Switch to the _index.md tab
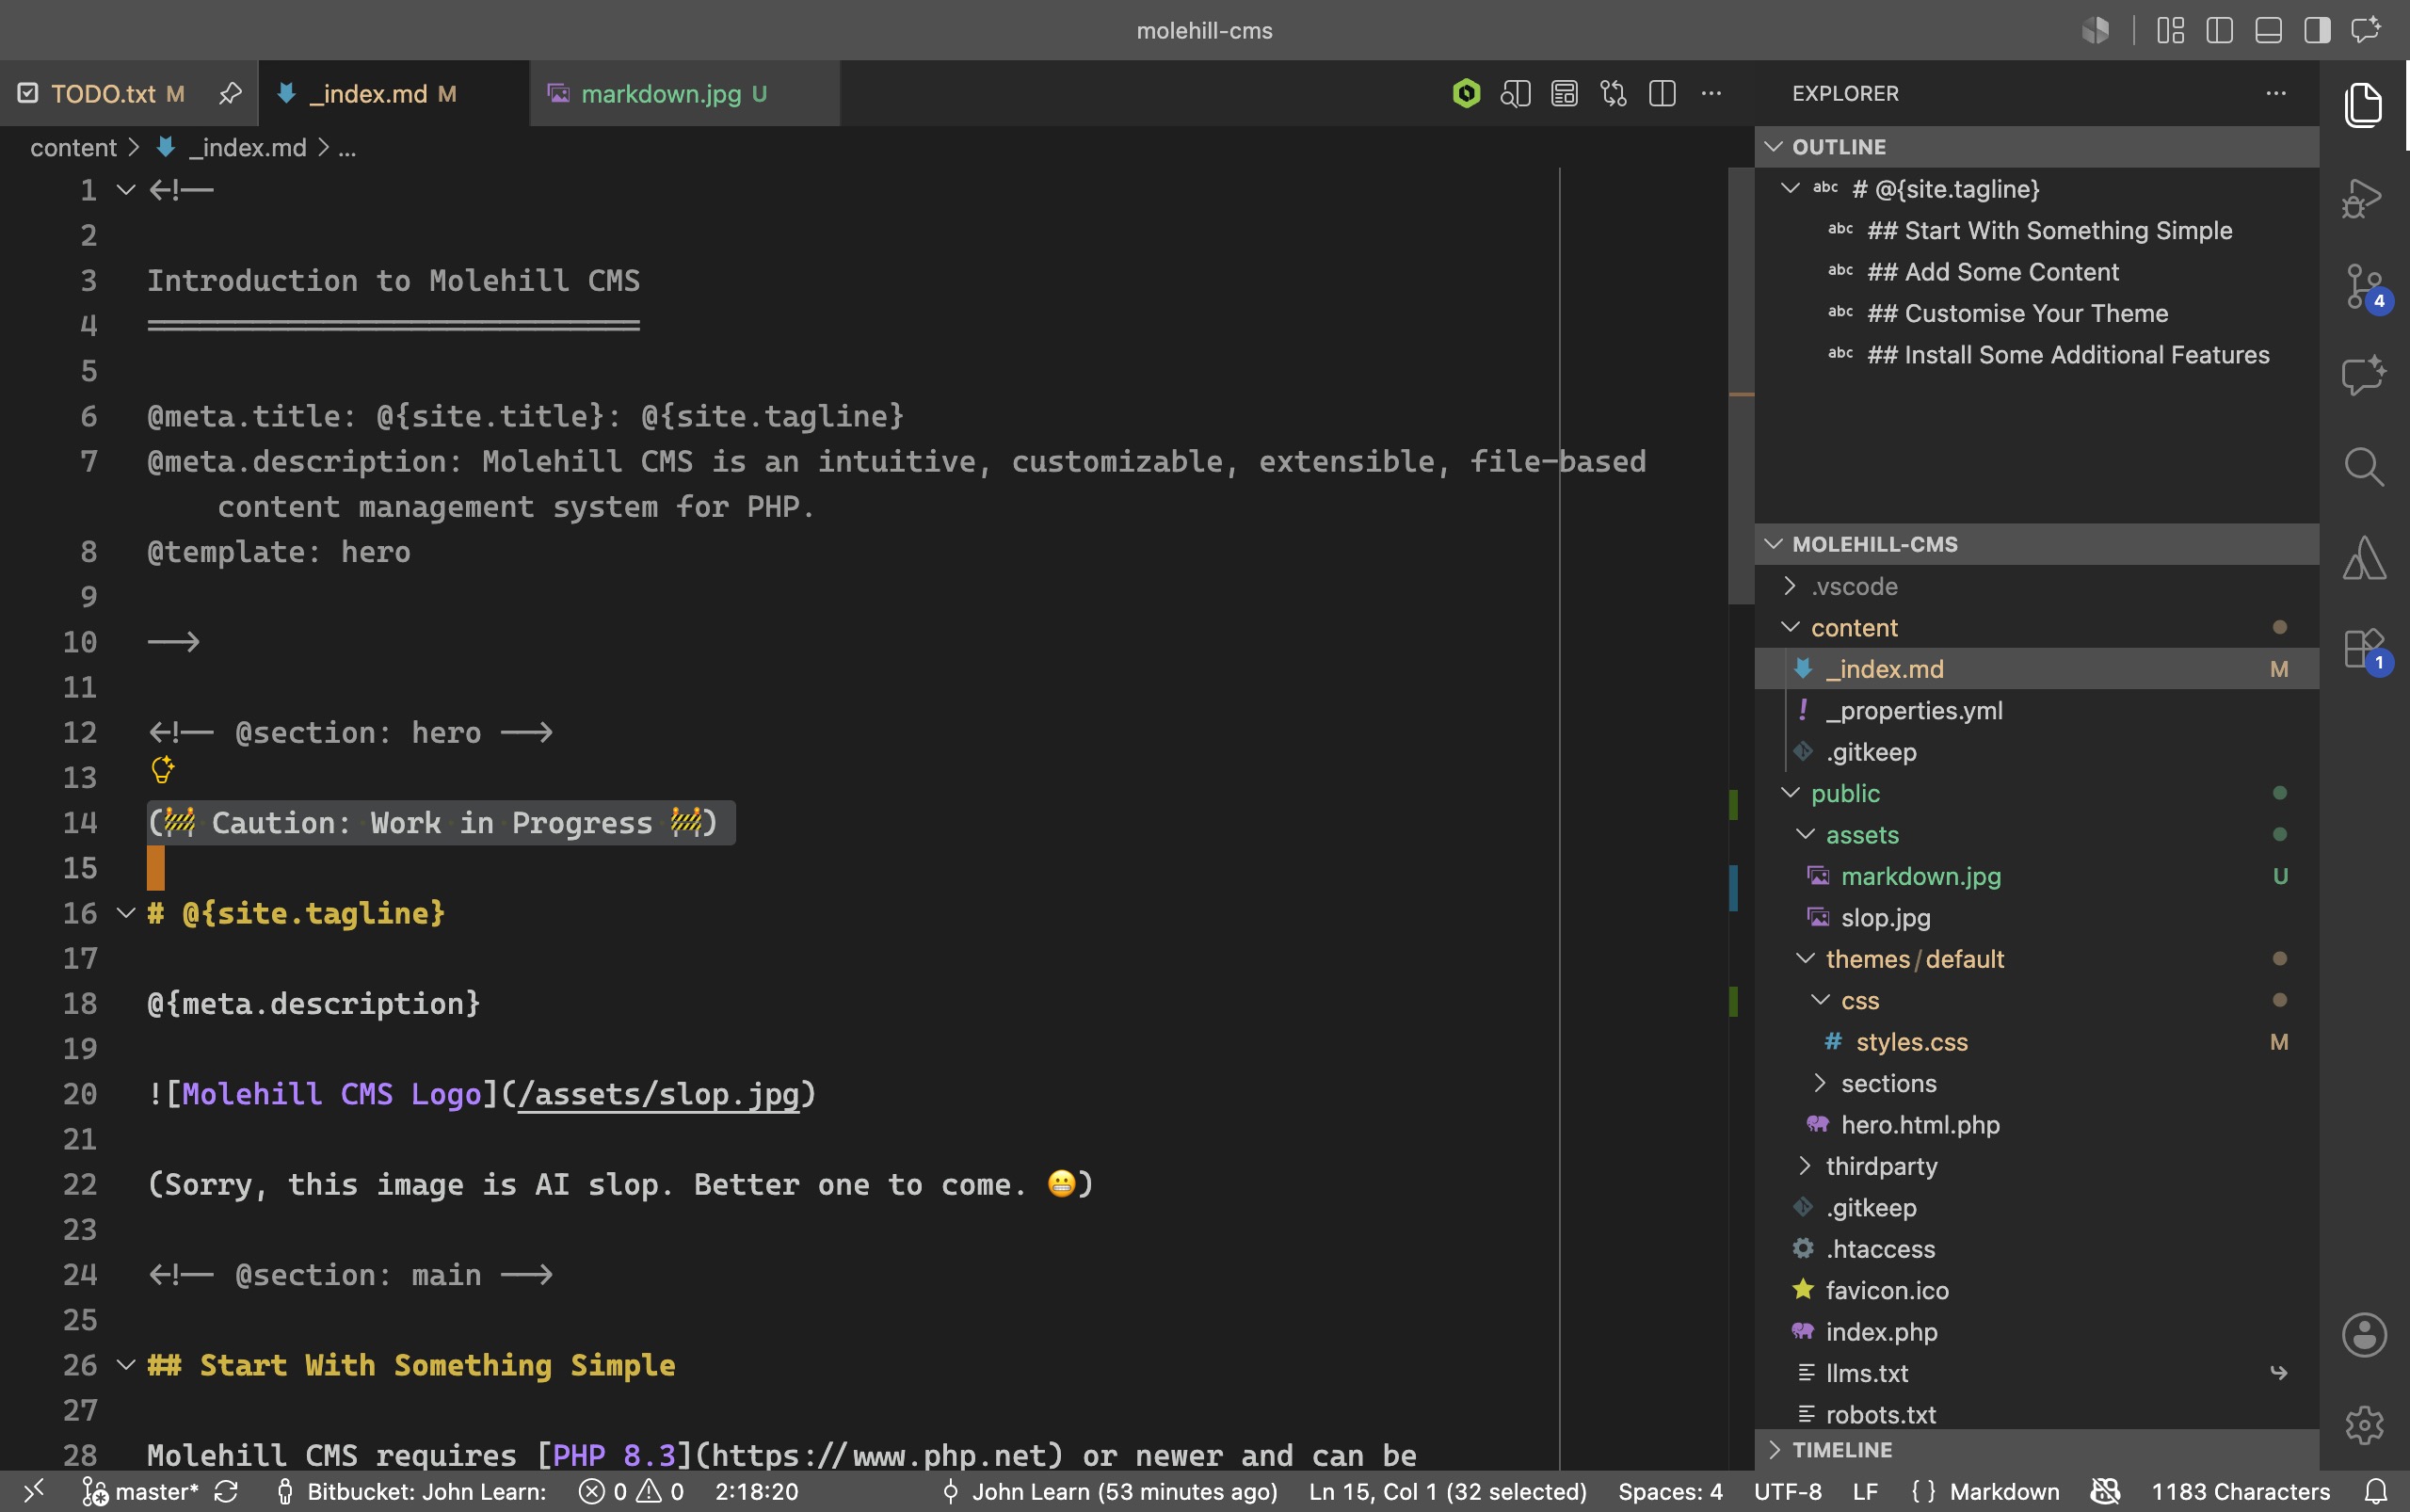Image resolution: width=2410 pixels, height=1512 pixels. click(x=393, y=93)
